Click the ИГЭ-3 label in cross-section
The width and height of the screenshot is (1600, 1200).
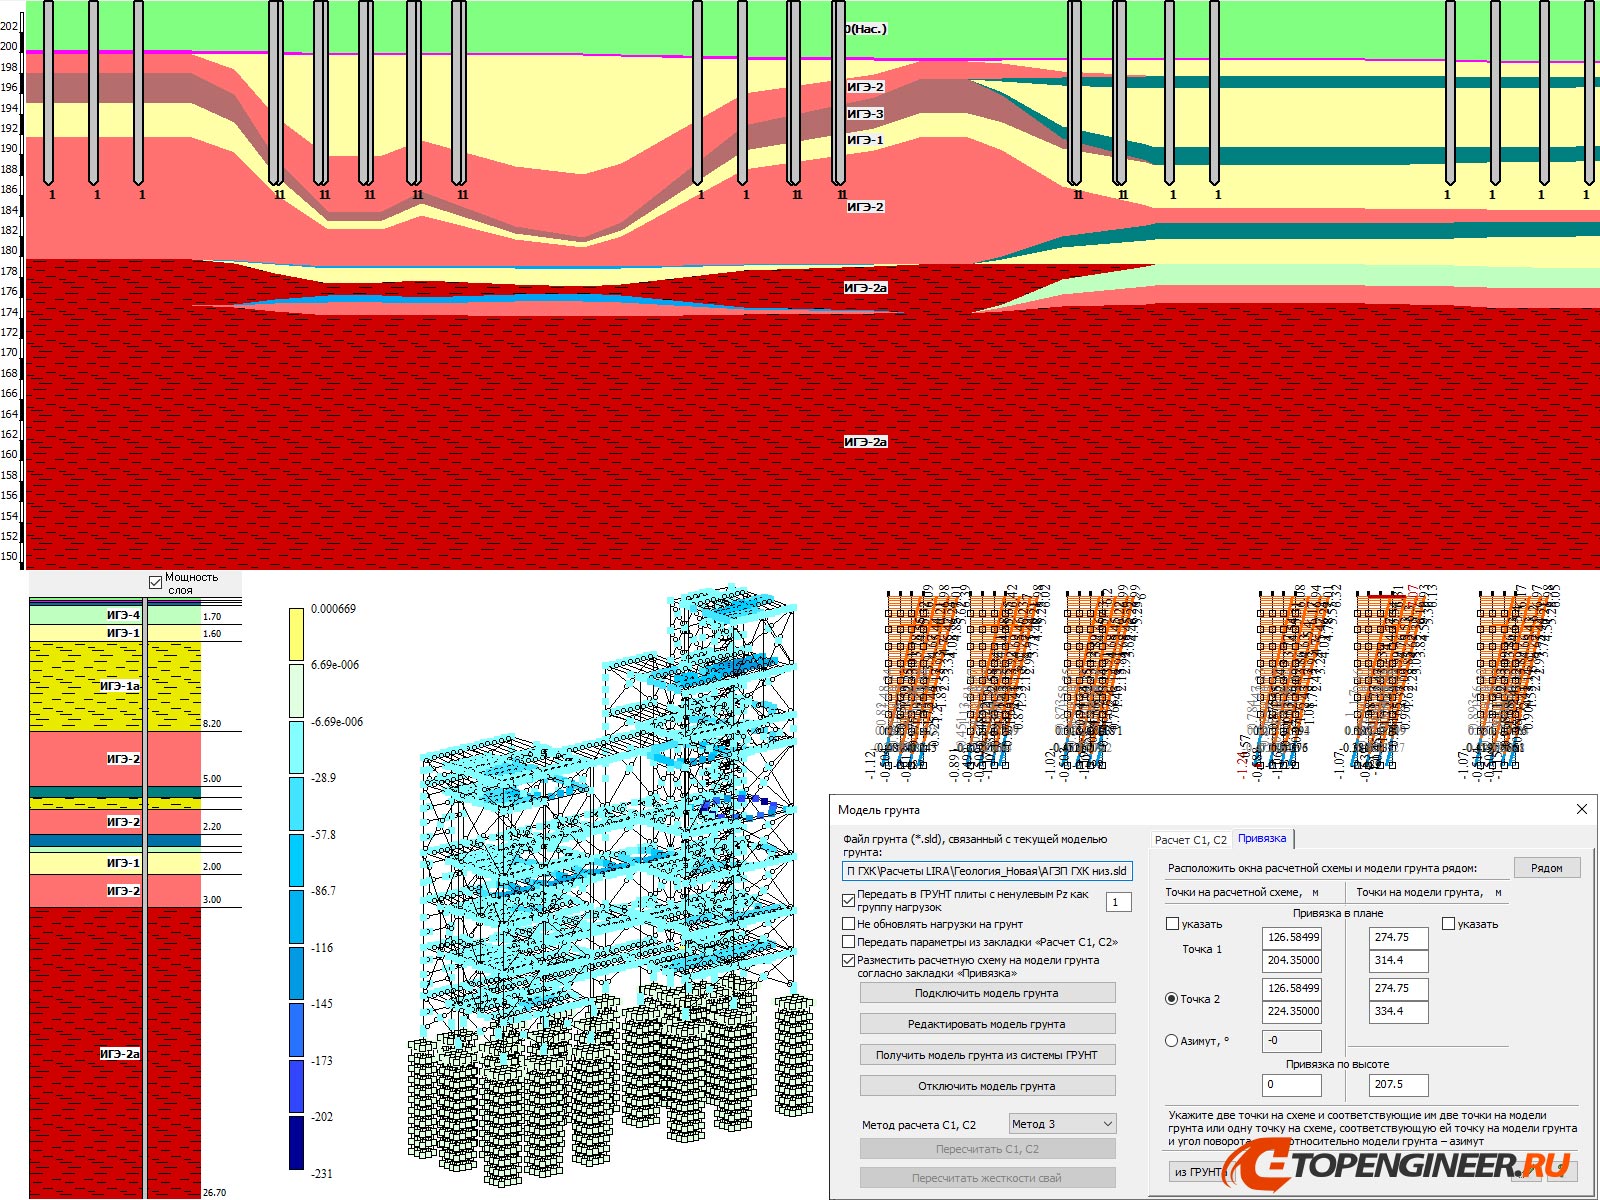865,114
